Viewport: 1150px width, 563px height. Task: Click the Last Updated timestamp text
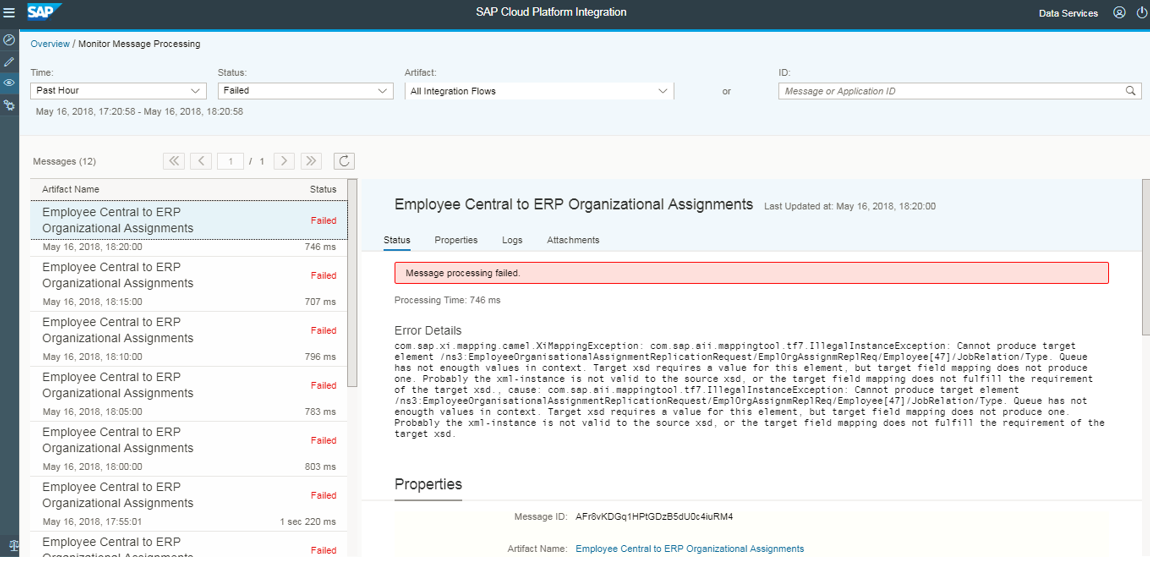pyautogui.click(x=849, y=207)
